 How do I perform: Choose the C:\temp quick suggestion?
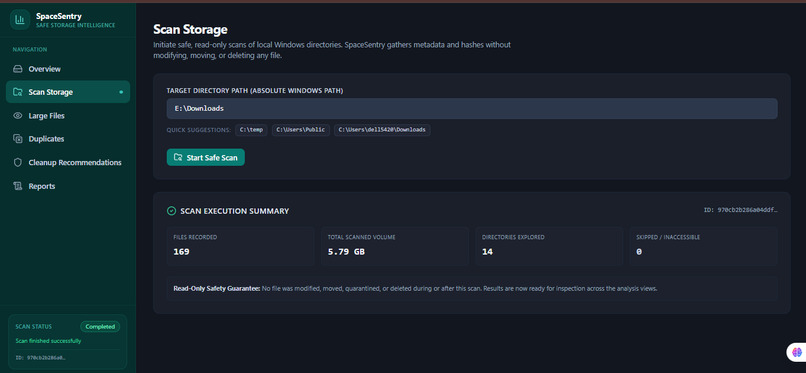(x=251, y=130)
